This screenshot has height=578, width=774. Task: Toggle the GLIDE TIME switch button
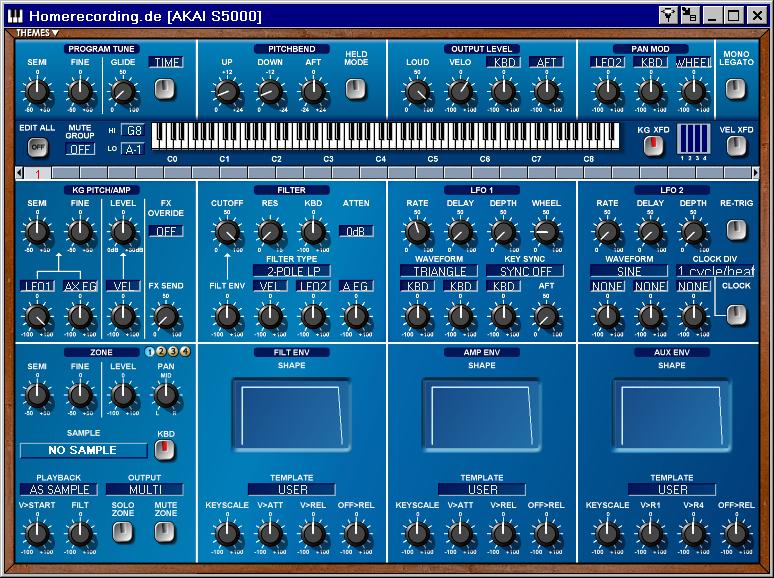(x=165, y=89)
